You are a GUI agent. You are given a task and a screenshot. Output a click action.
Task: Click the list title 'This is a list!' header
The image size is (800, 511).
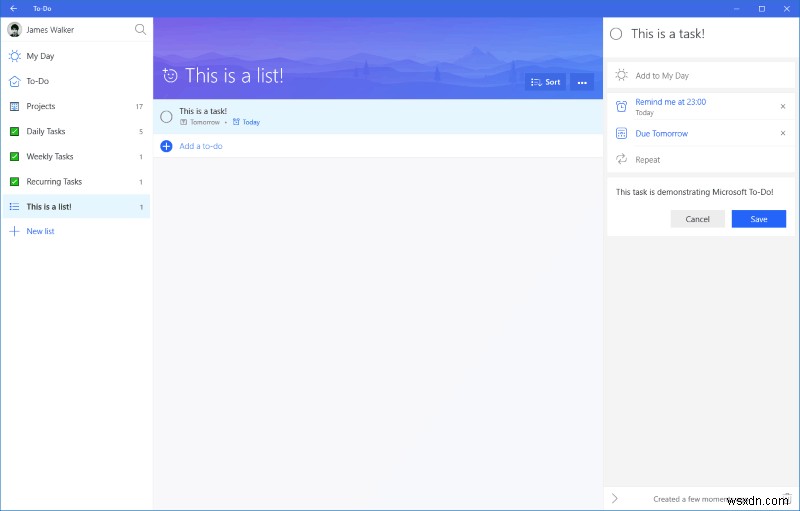point(234,75)
